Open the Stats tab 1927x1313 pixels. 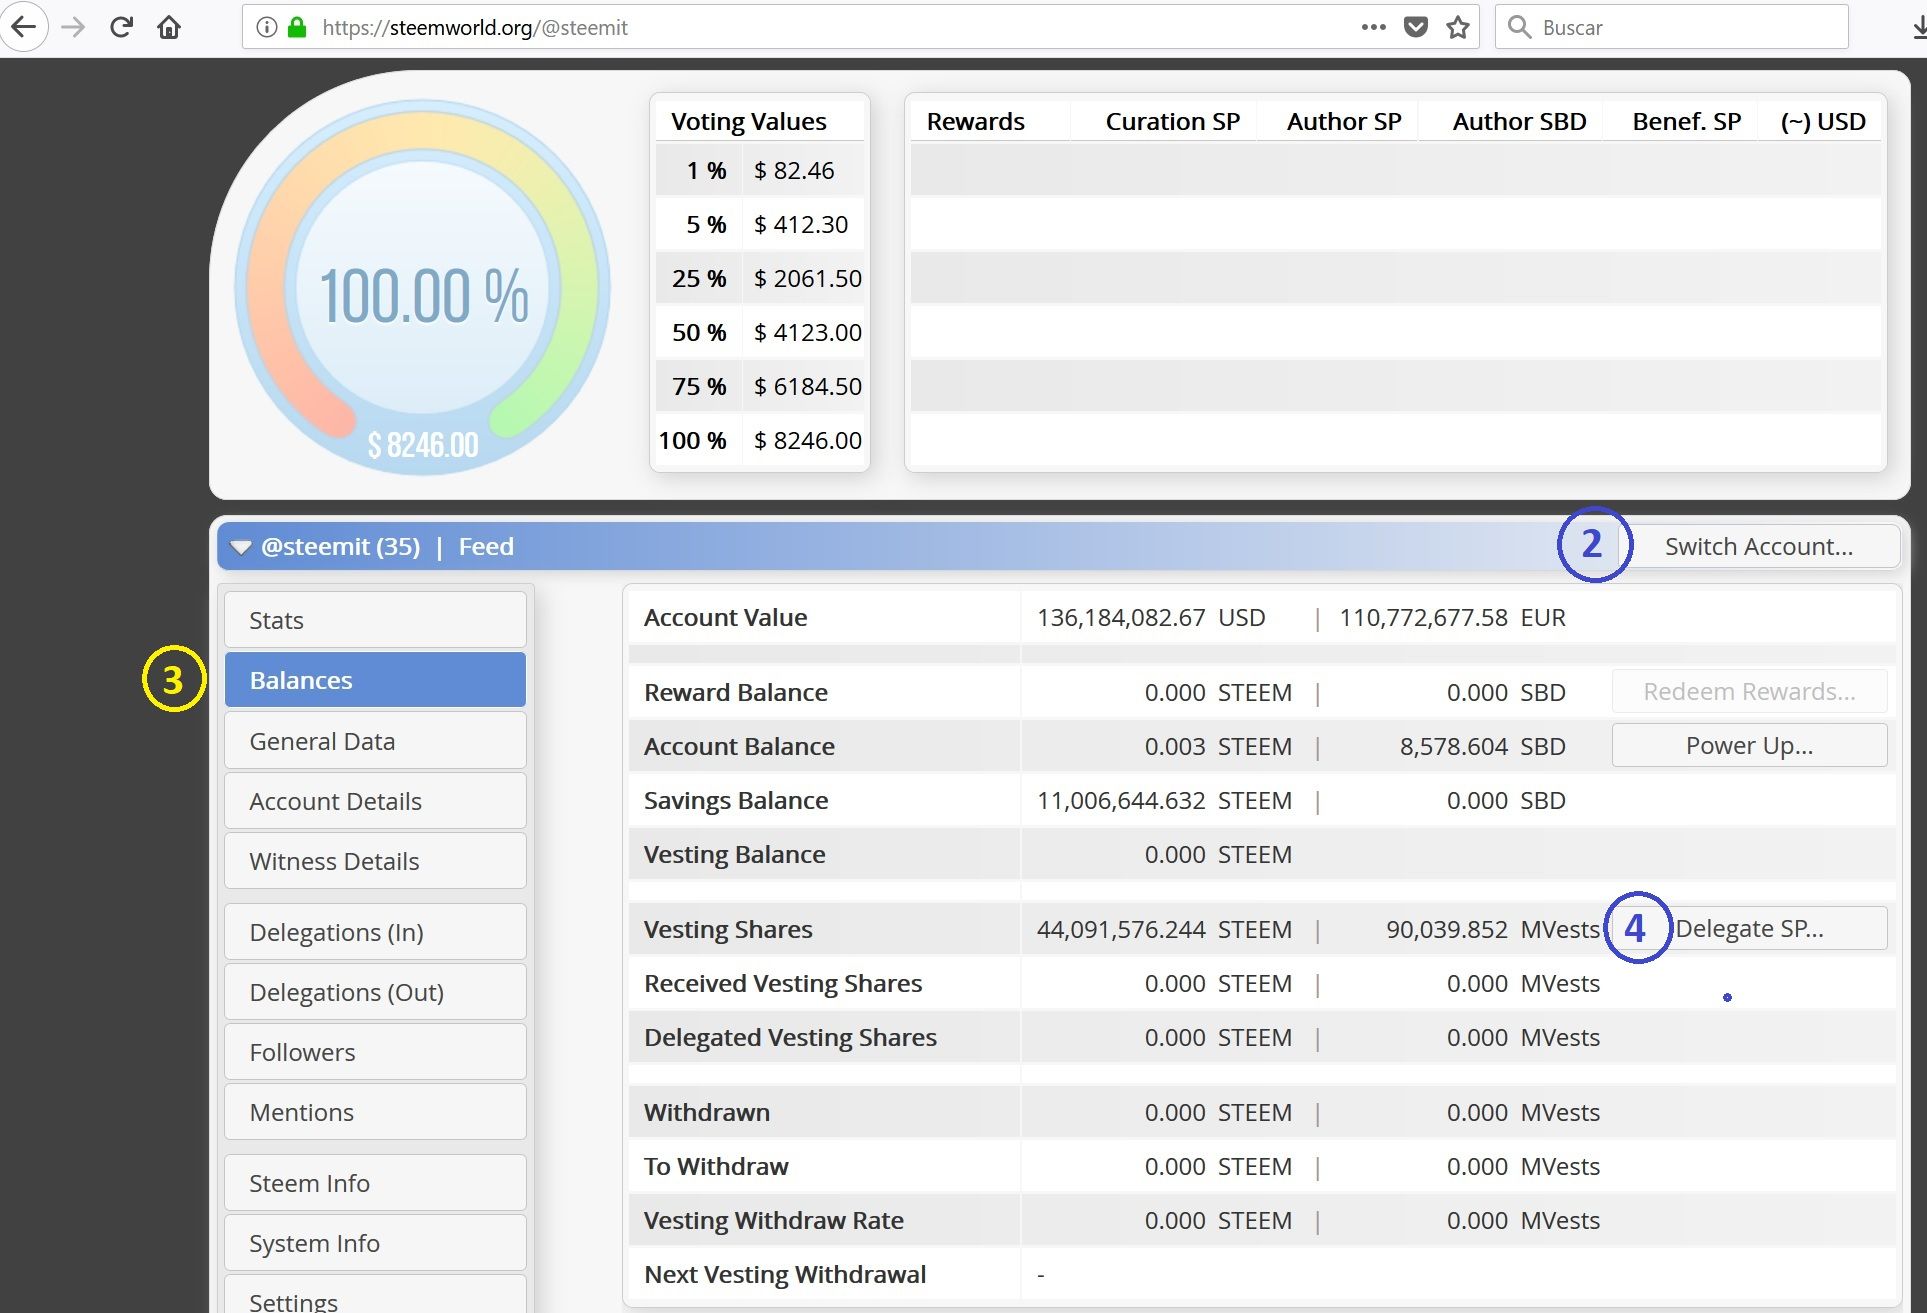(375, 620)
